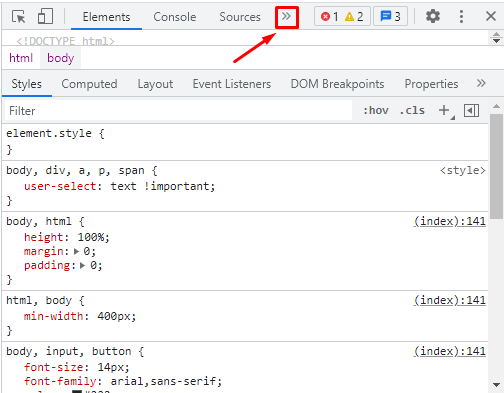Viewport: 504px width, 393px height.
Task: Close the DevTools panel
Action: (491, 16)
